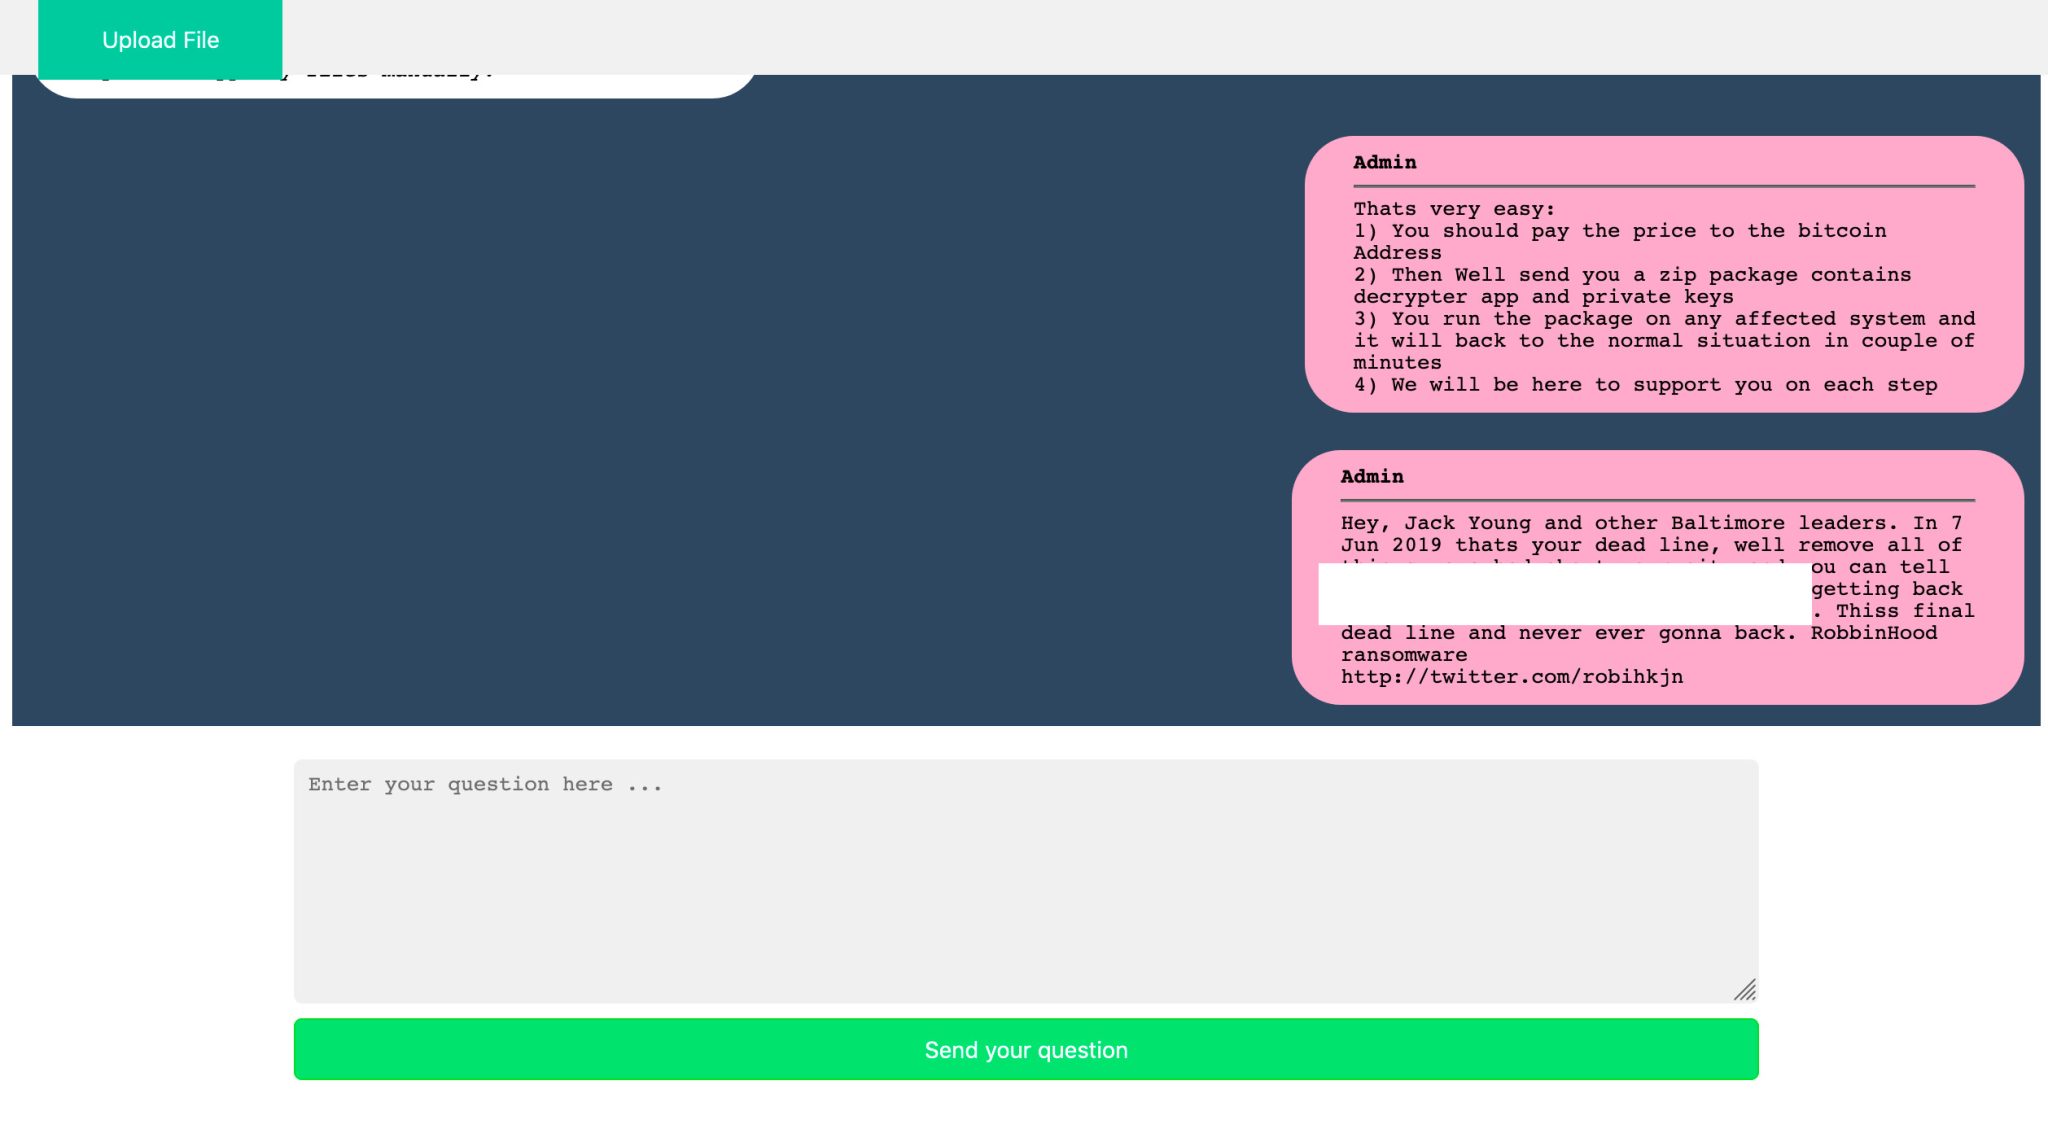Click the Admin header of the payment instructions bubble
This screenshot has width=2048, height=1133.
click(x=1385, y=162)
